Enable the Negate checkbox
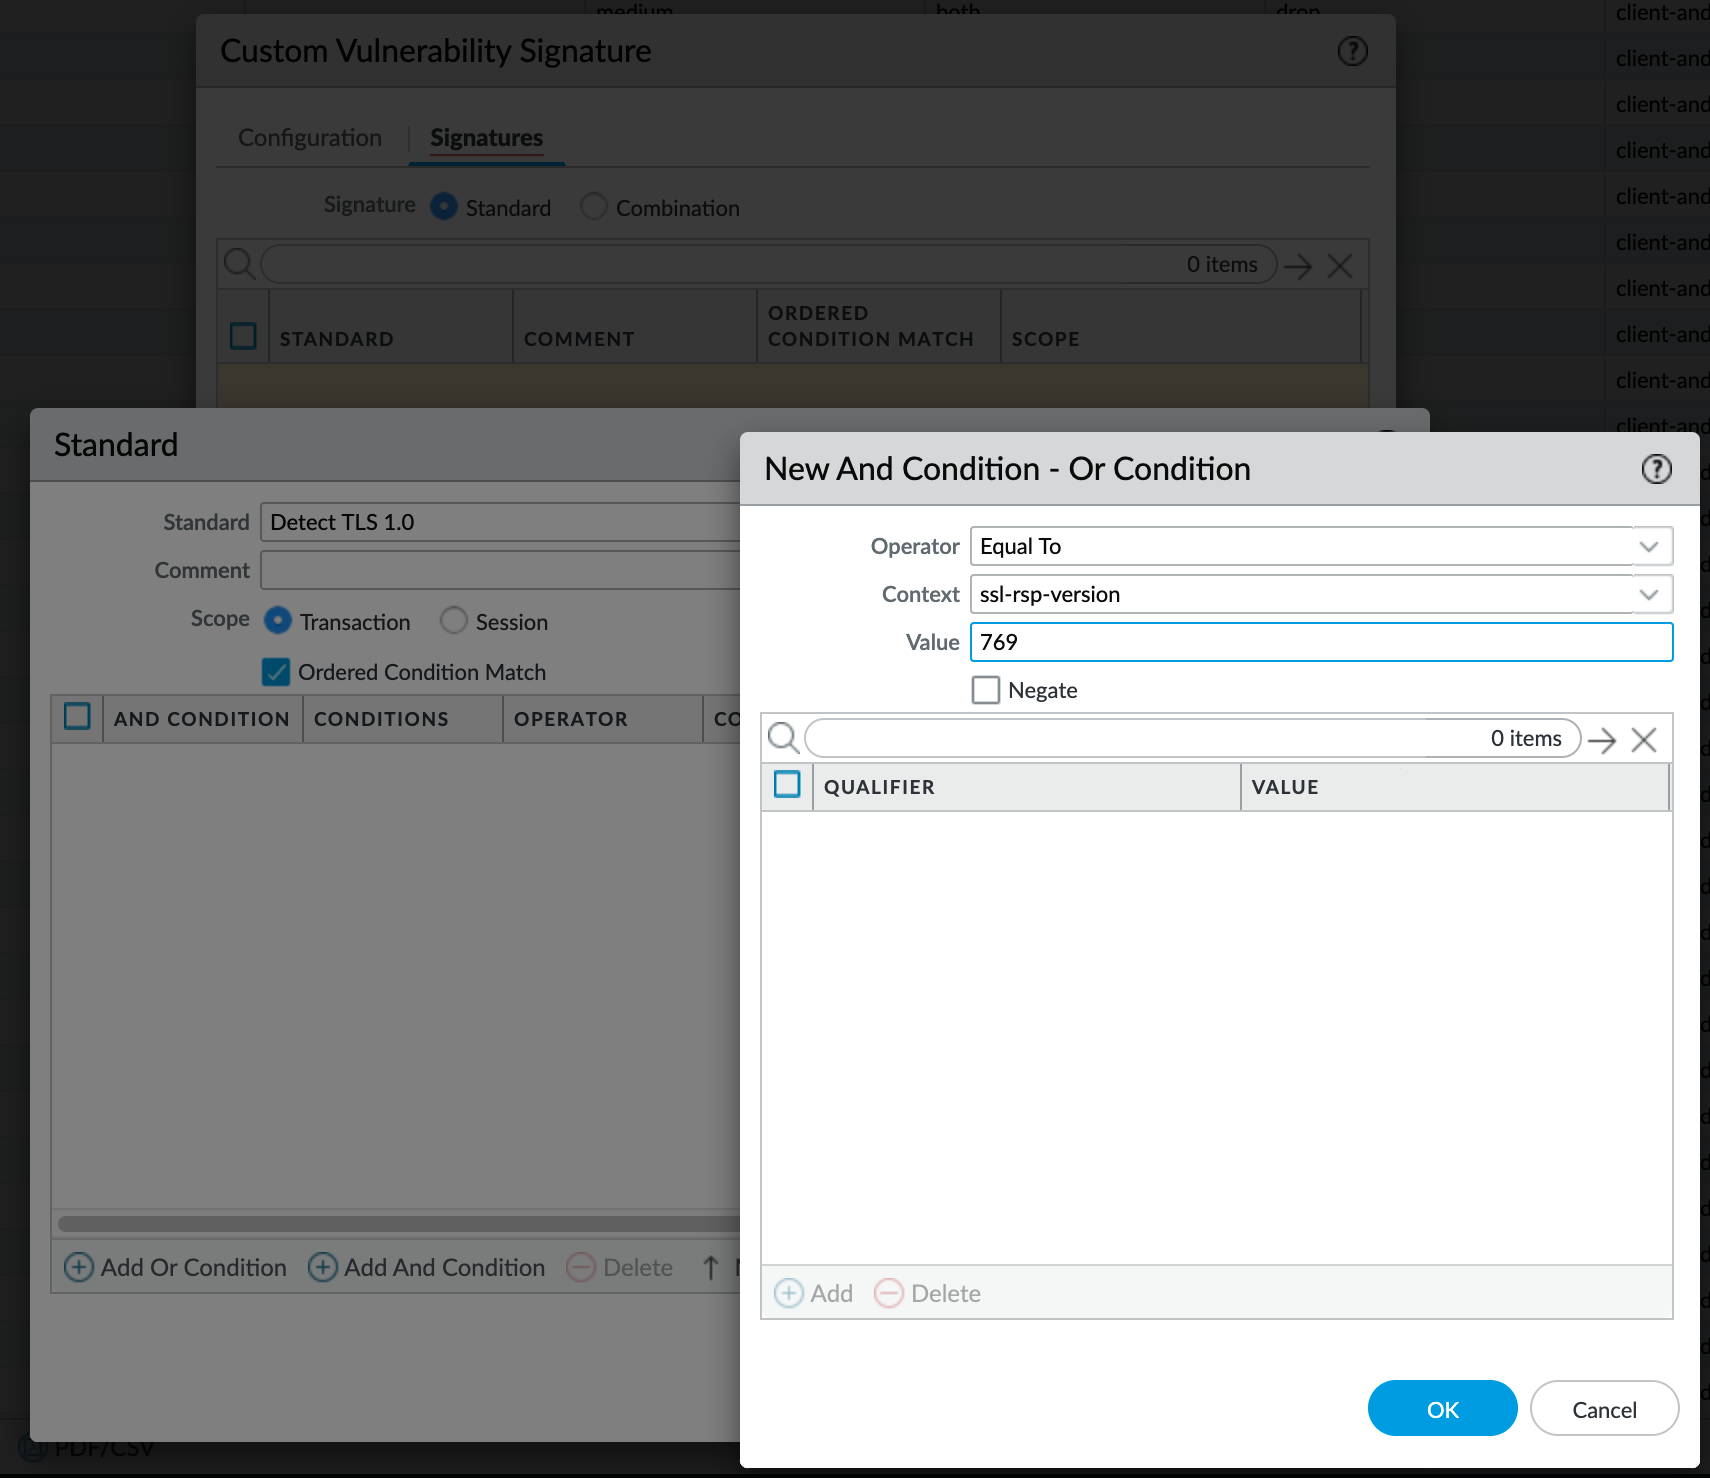 pyautogui.click(x=986, y=689)
